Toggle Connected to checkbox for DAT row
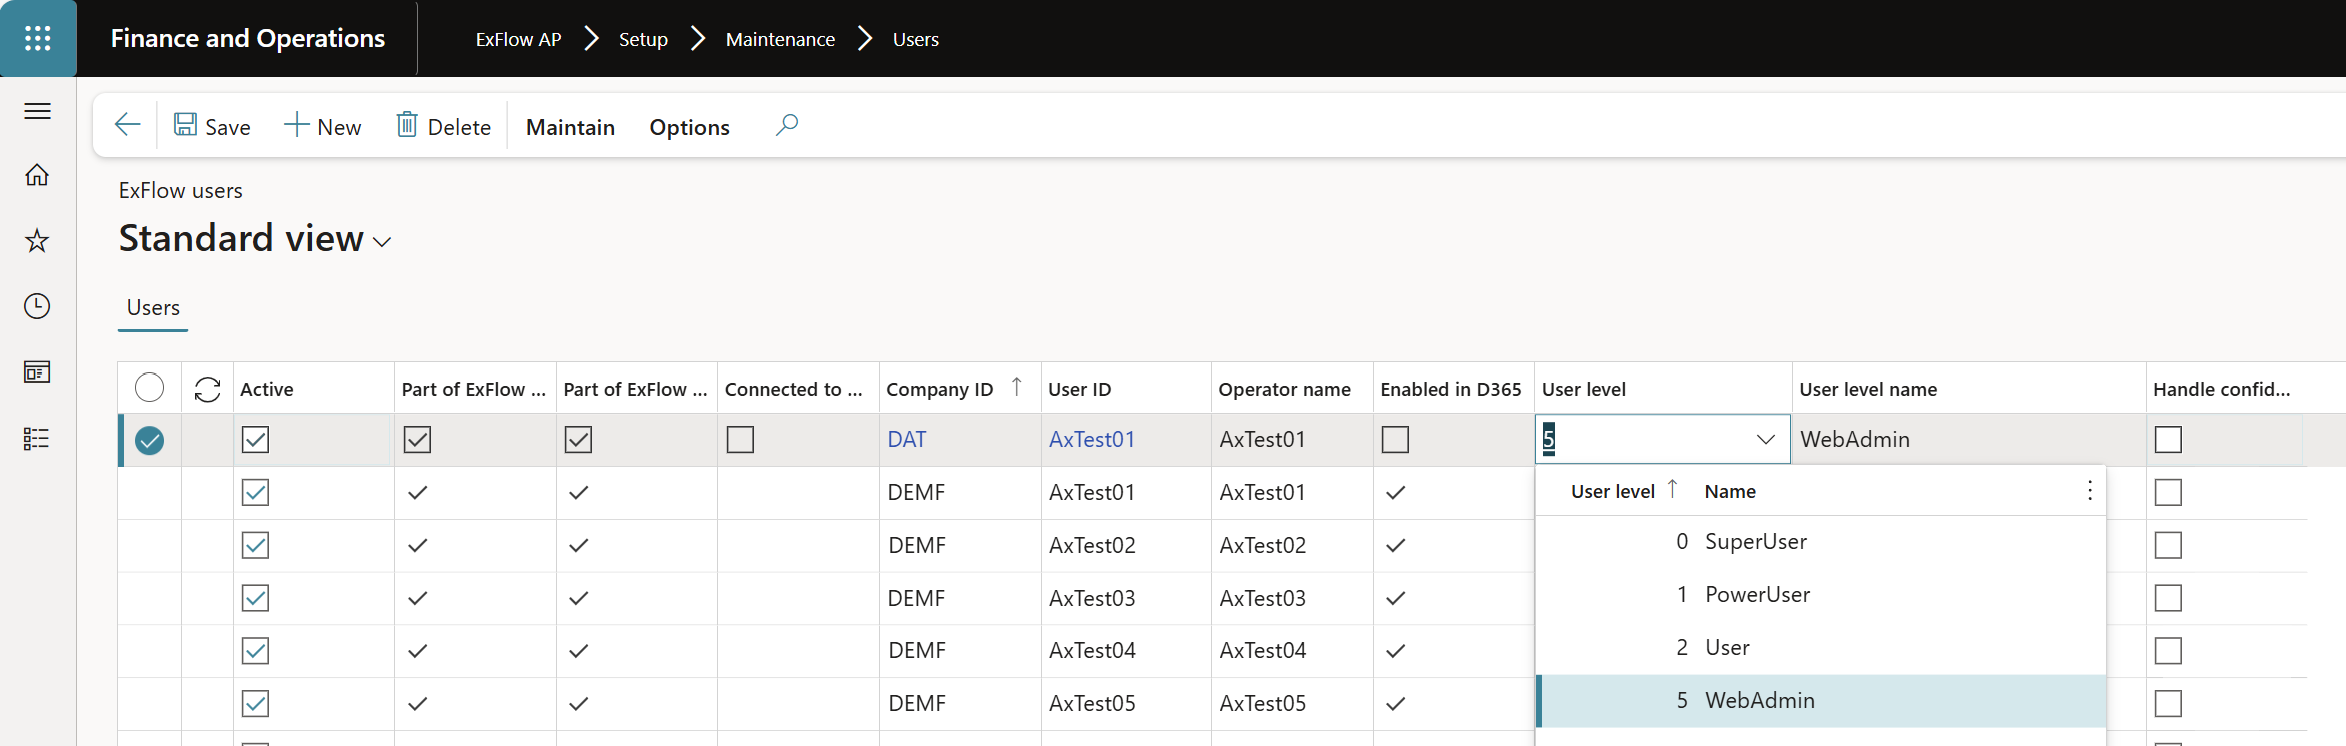 740,440
